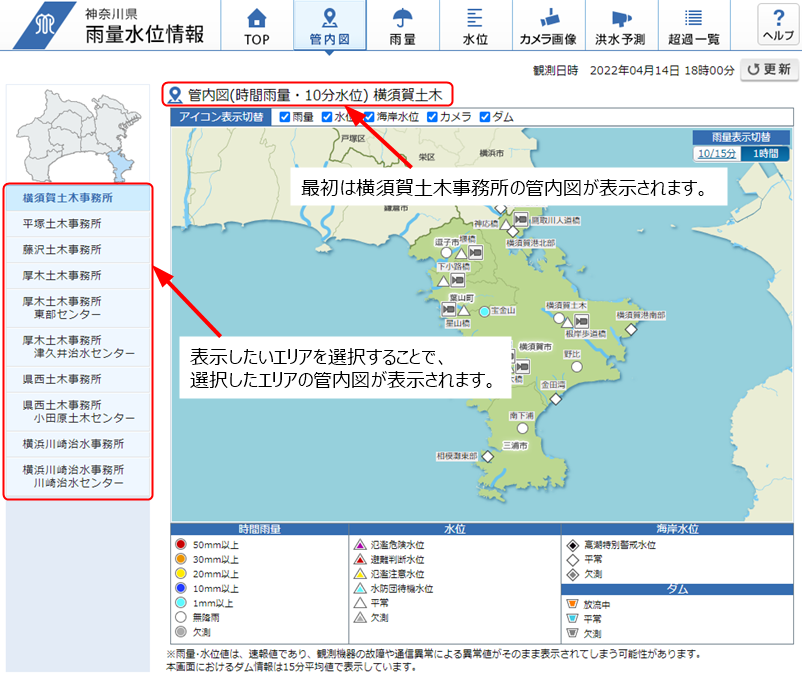Screen dimensions: 802x676
Task: Select the 星山橋 water level triangle
Action: [x=464, y=310]
